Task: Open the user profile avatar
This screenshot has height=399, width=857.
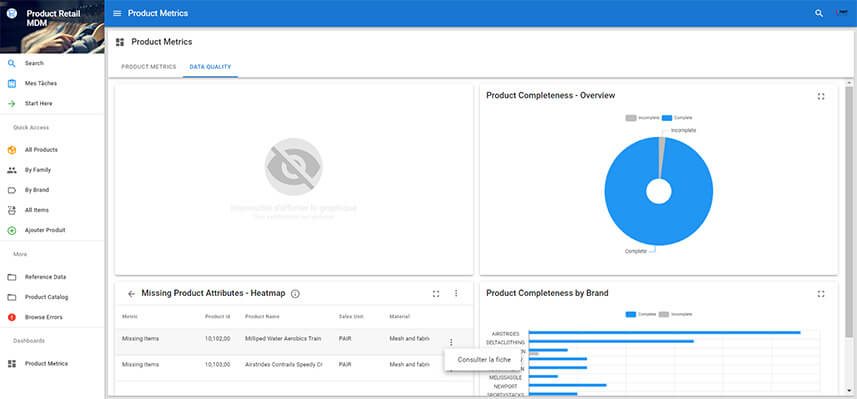Action: tap(842, 13)
